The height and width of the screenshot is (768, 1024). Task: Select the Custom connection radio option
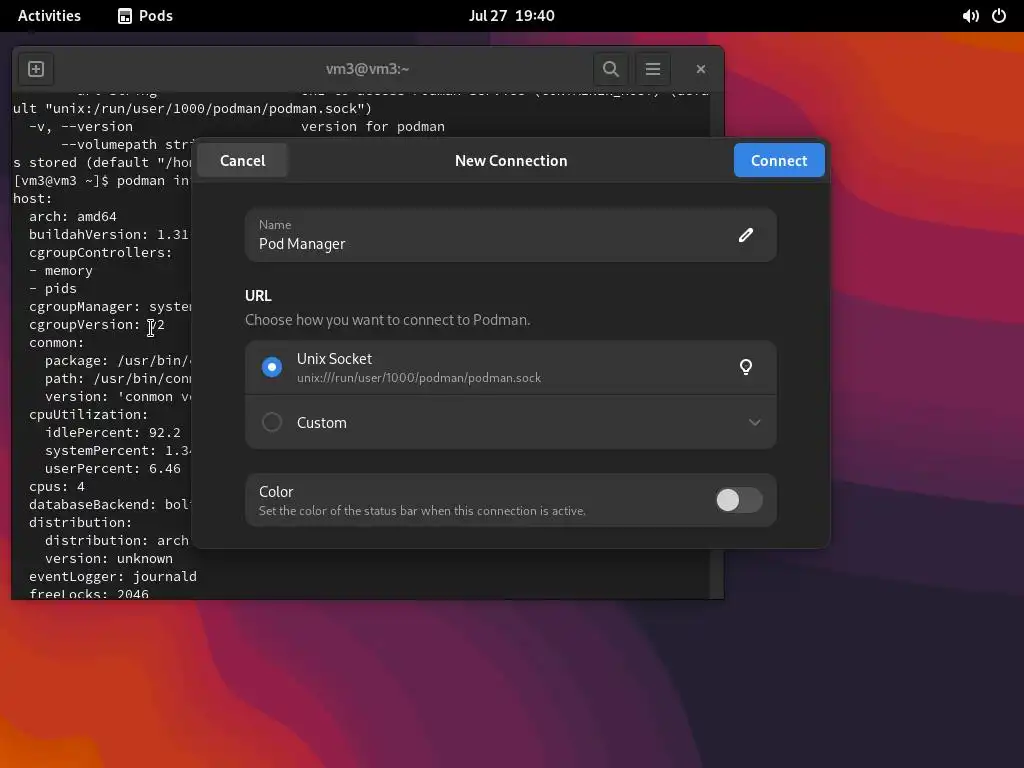272,422
